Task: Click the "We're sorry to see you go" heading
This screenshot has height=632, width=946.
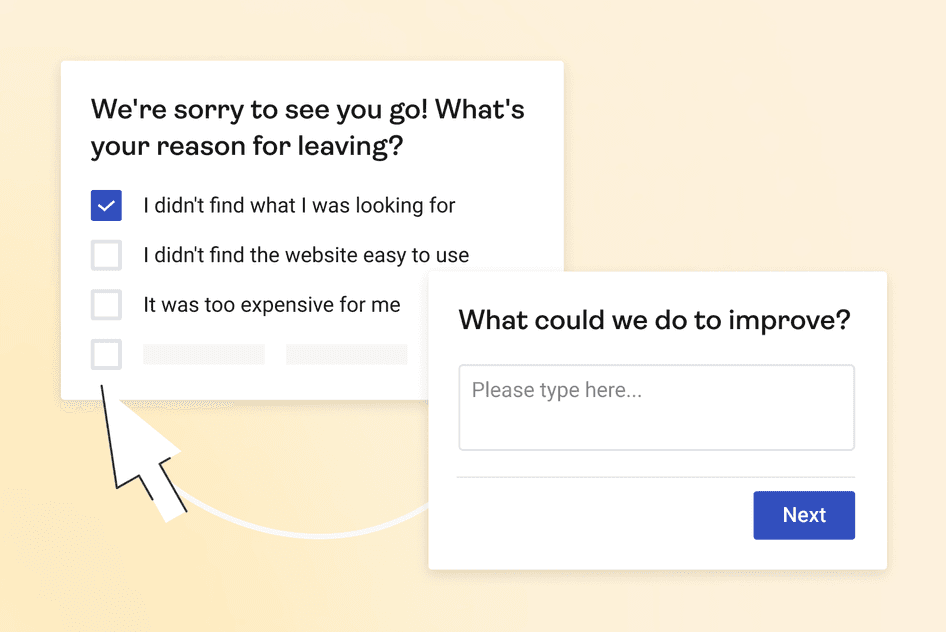Action: click(307, 127)
